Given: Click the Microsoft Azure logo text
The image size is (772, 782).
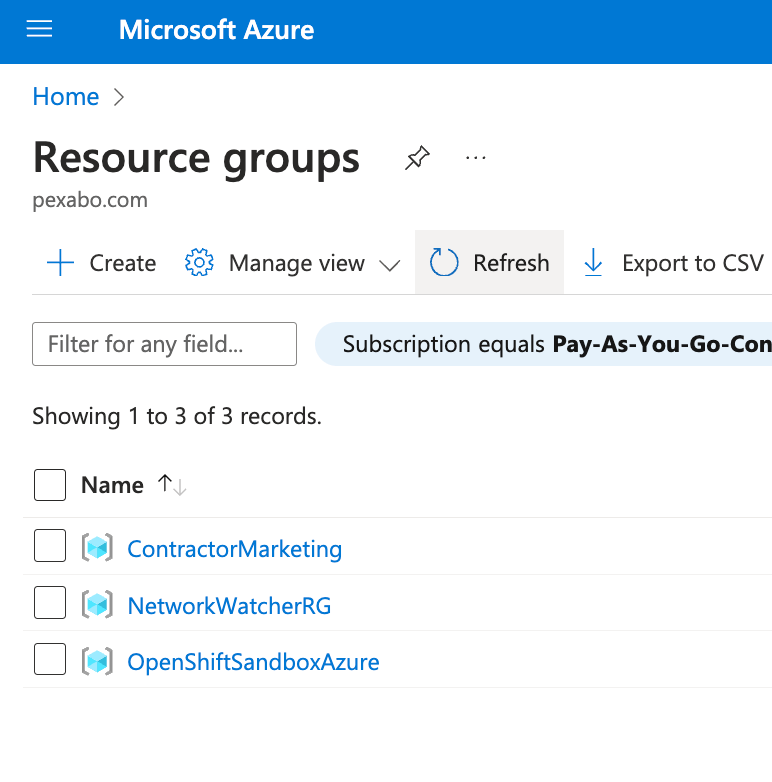Looking at the screenshot, I should coord(216,30).
